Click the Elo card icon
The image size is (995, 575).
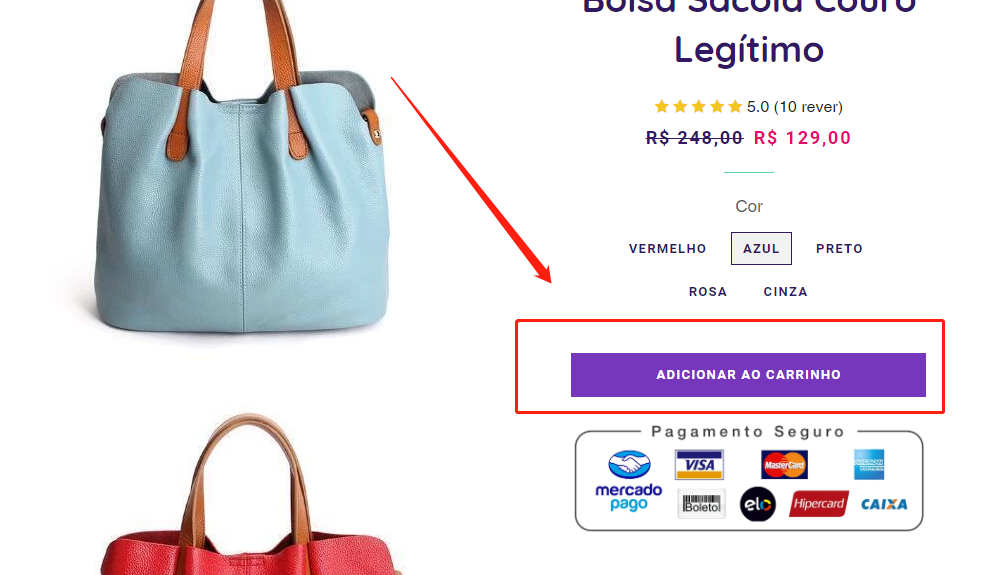[x=758, y=505]
